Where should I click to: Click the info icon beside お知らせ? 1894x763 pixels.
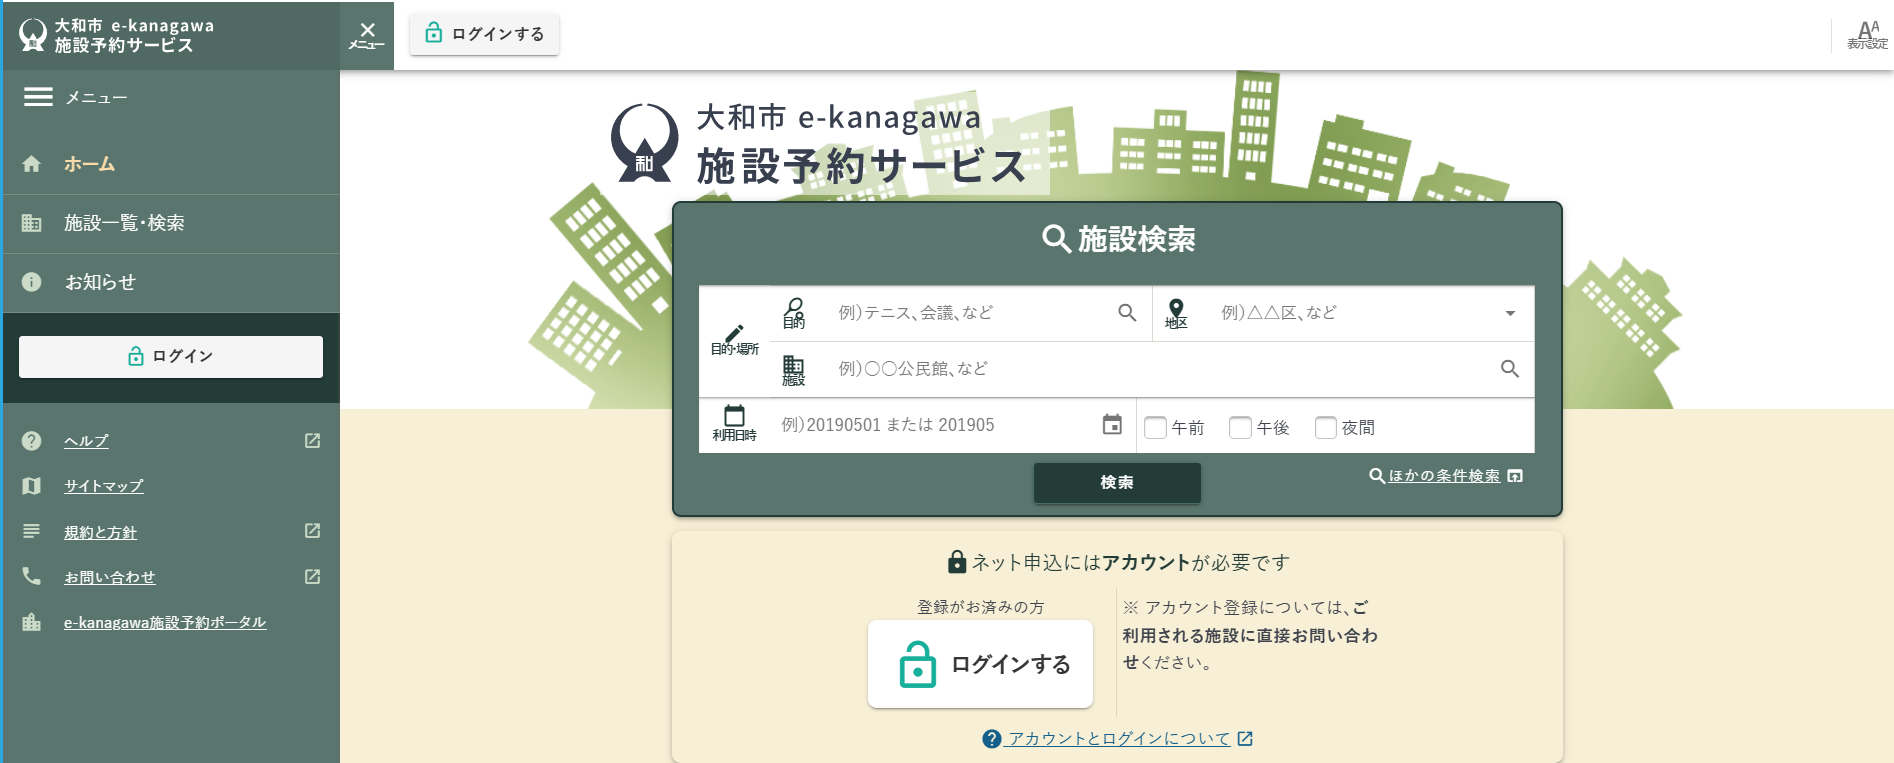[32, 282]
